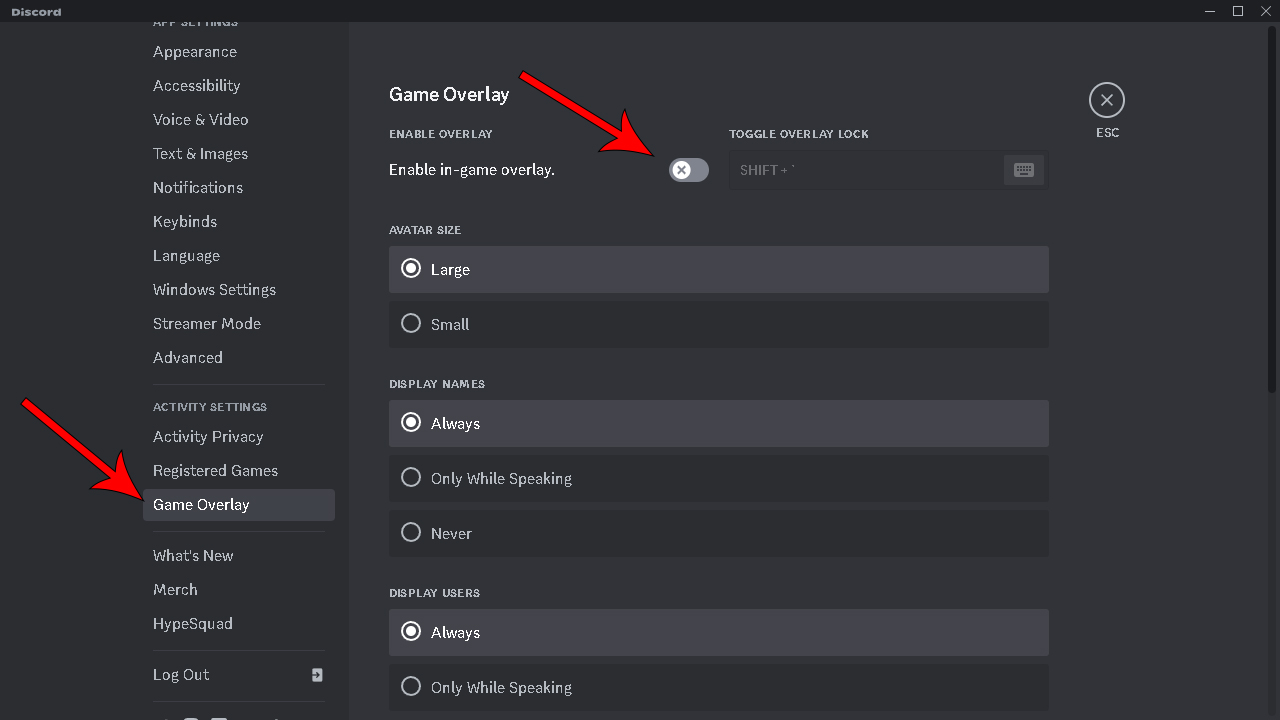Open the What's New changelog
1280x720 pixels.
point(193,556)
